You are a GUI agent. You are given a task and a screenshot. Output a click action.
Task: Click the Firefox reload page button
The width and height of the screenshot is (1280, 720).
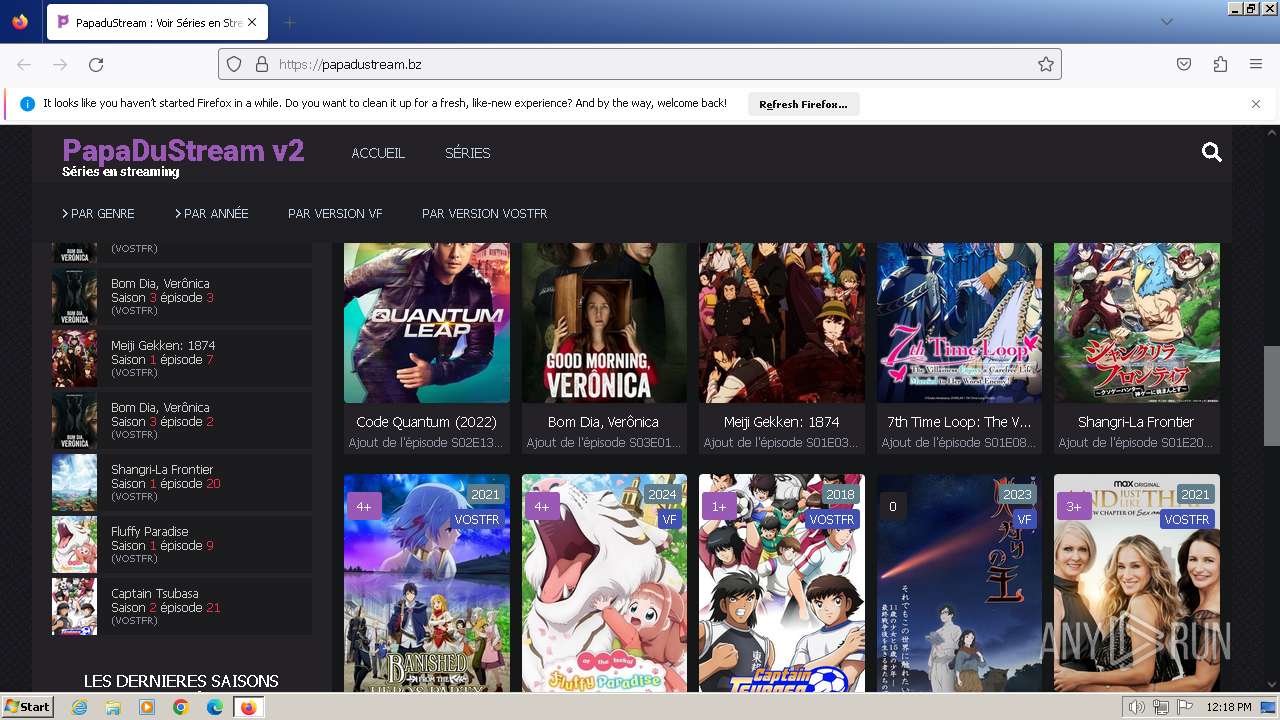[96, 64]
